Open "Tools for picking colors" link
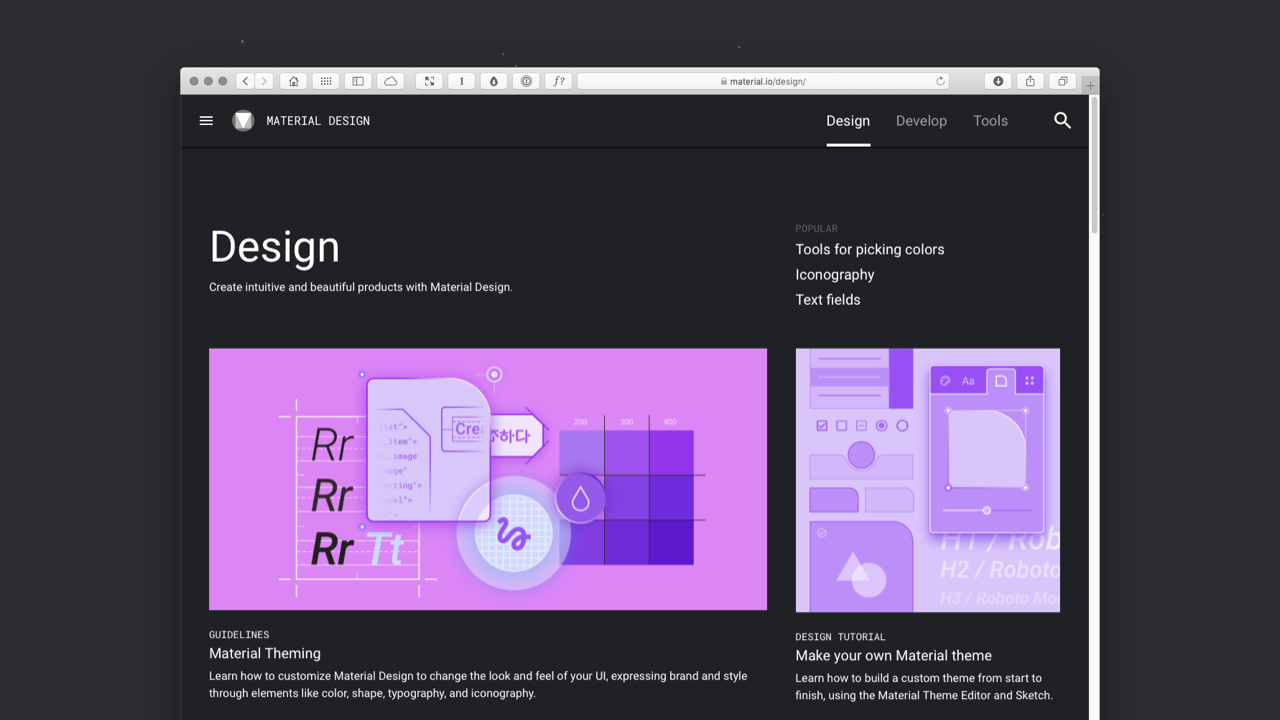The height and width of the screenshot is (720, 1280). click(870, 249)
